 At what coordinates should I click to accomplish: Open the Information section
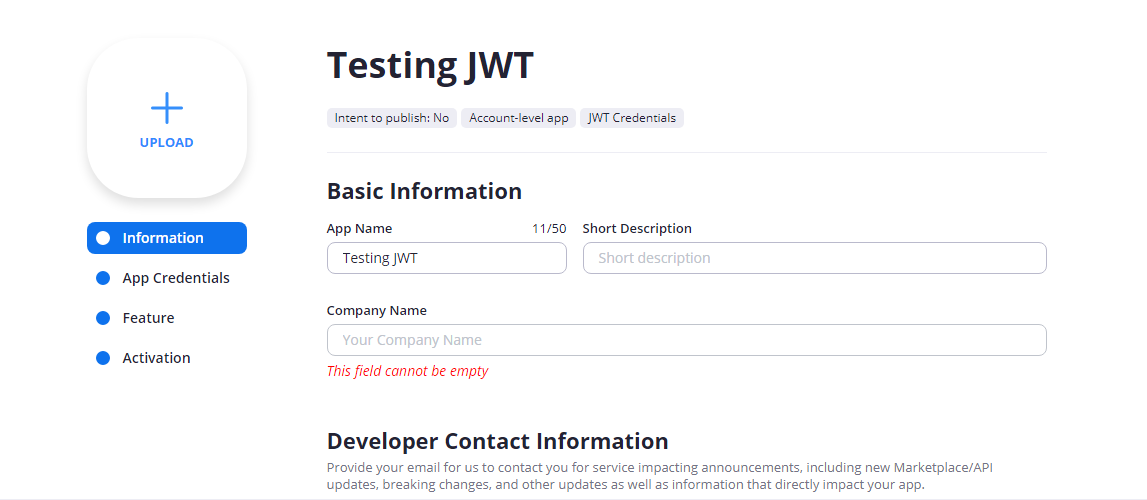click(167, 238)
